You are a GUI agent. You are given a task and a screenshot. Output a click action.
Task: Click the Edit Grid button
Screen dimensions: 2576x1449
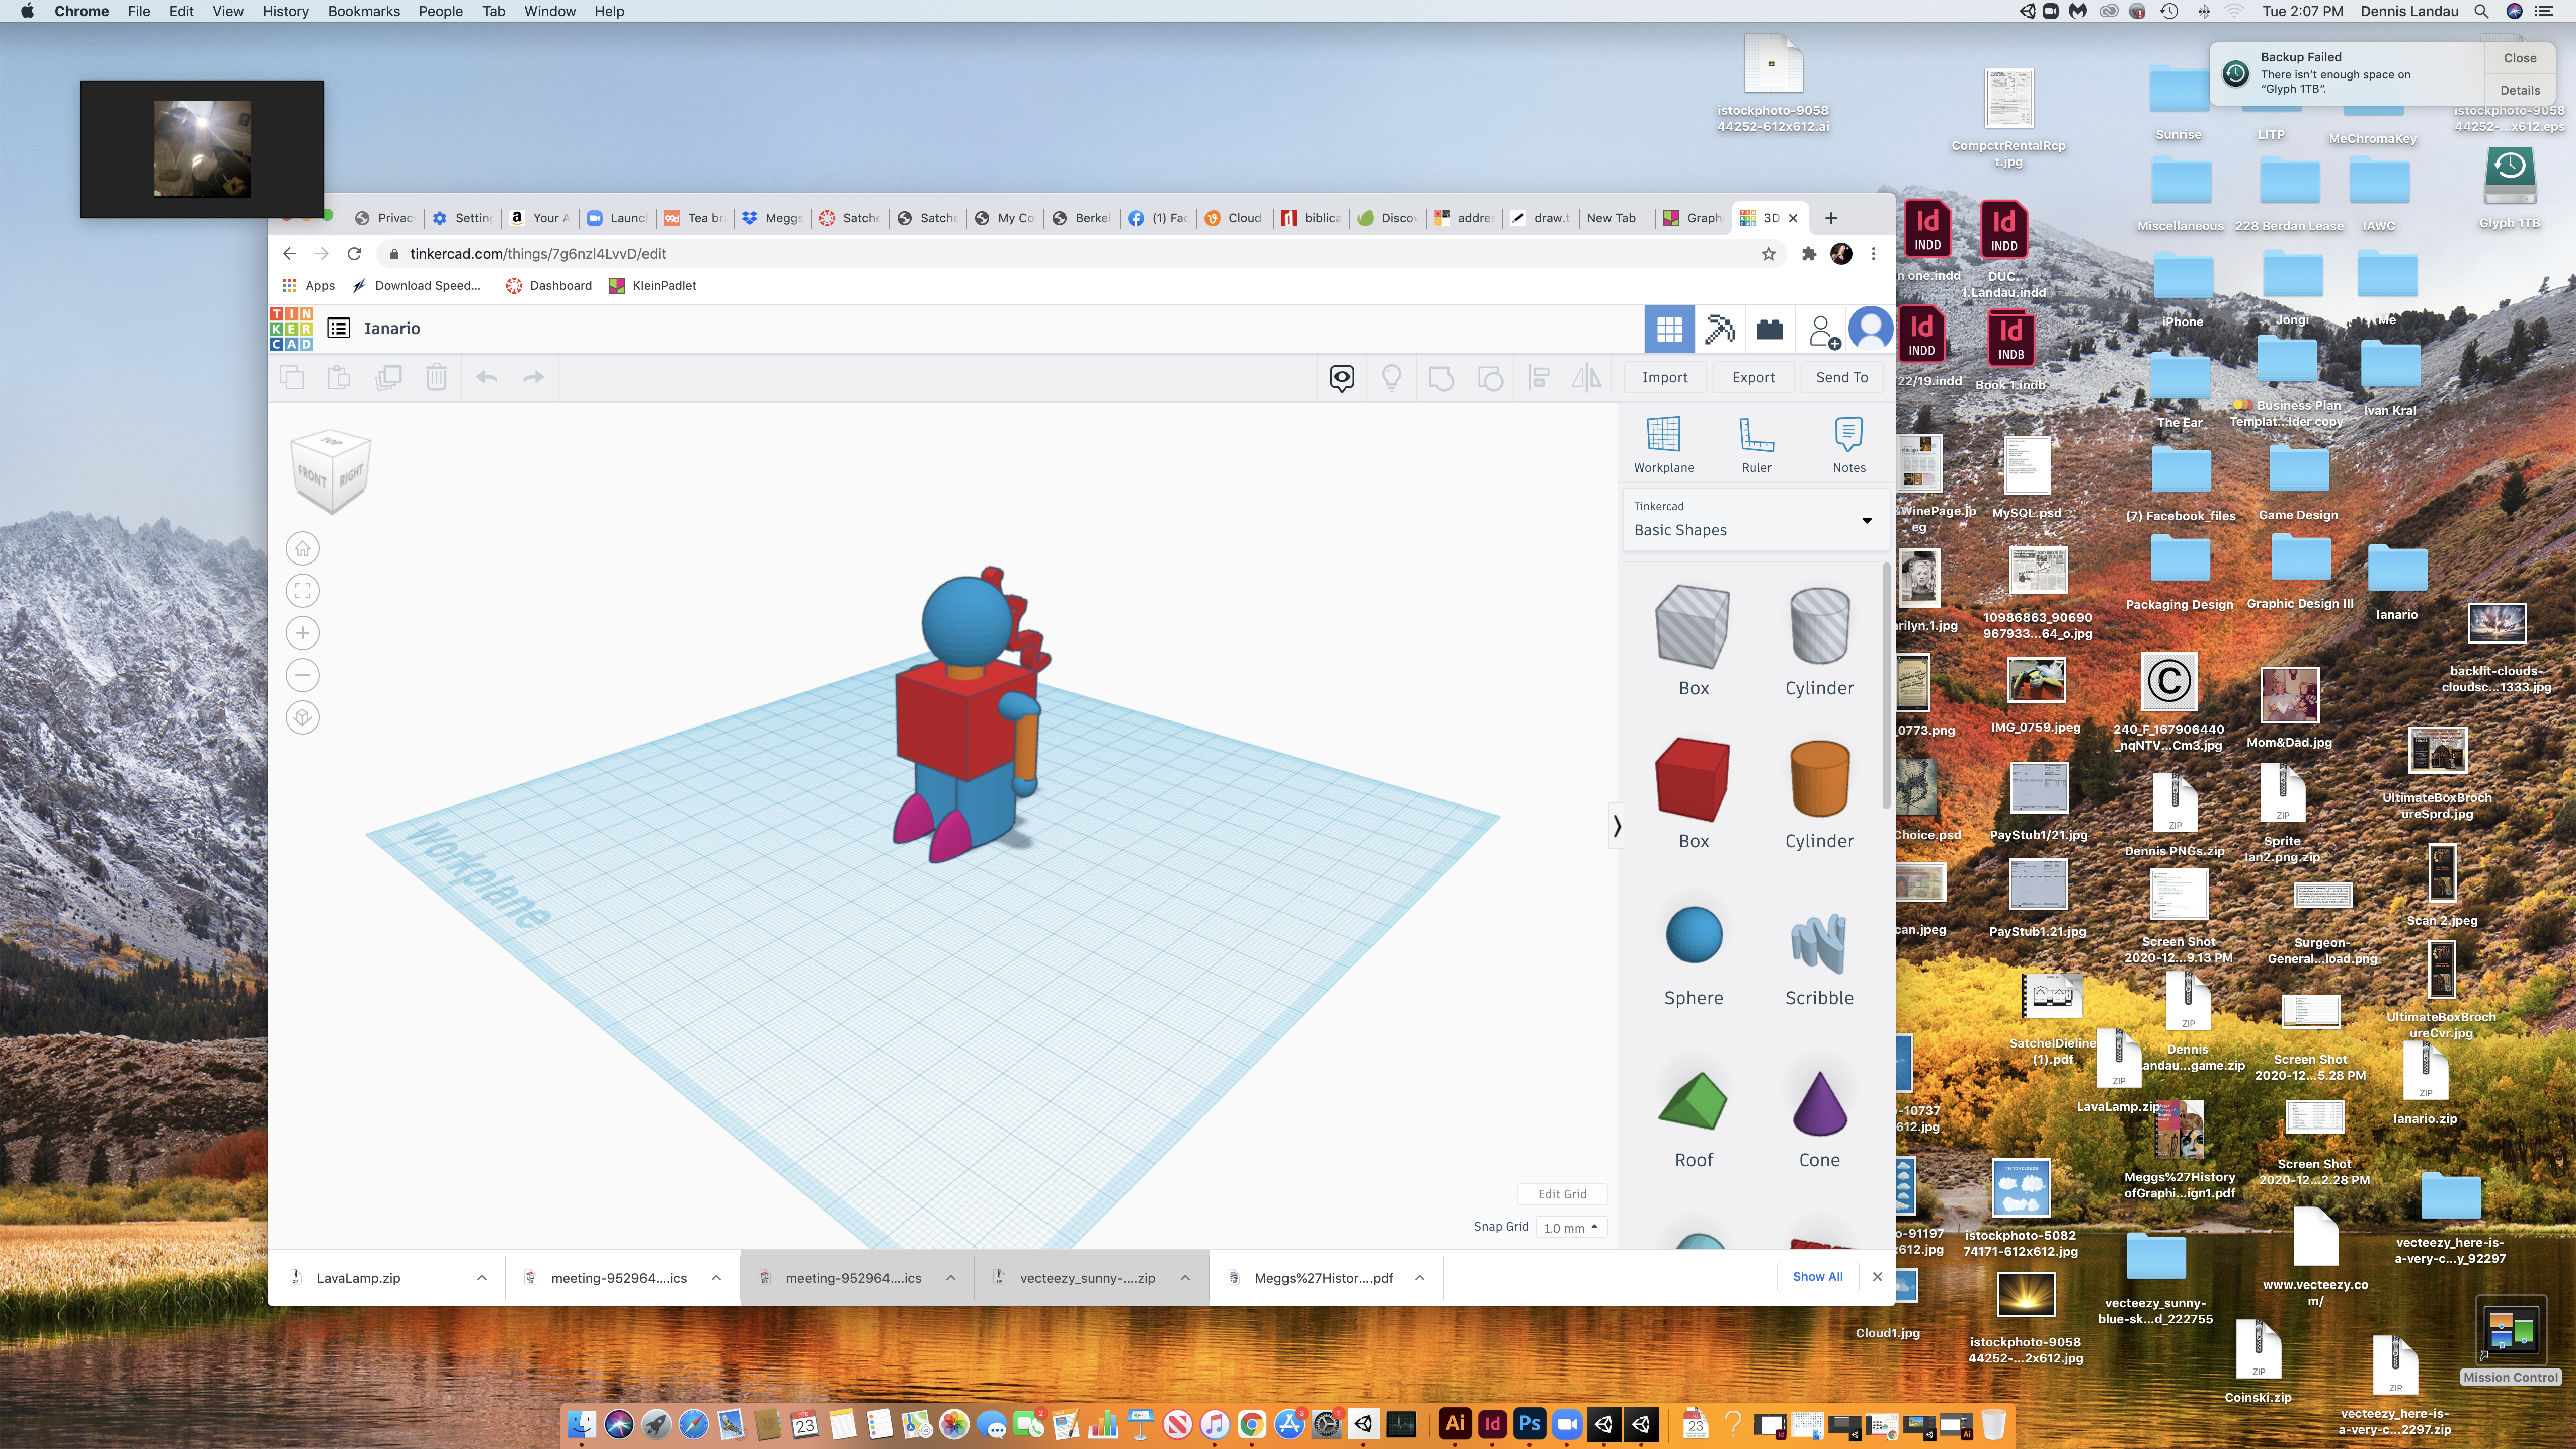[x=1561, y=1194]
